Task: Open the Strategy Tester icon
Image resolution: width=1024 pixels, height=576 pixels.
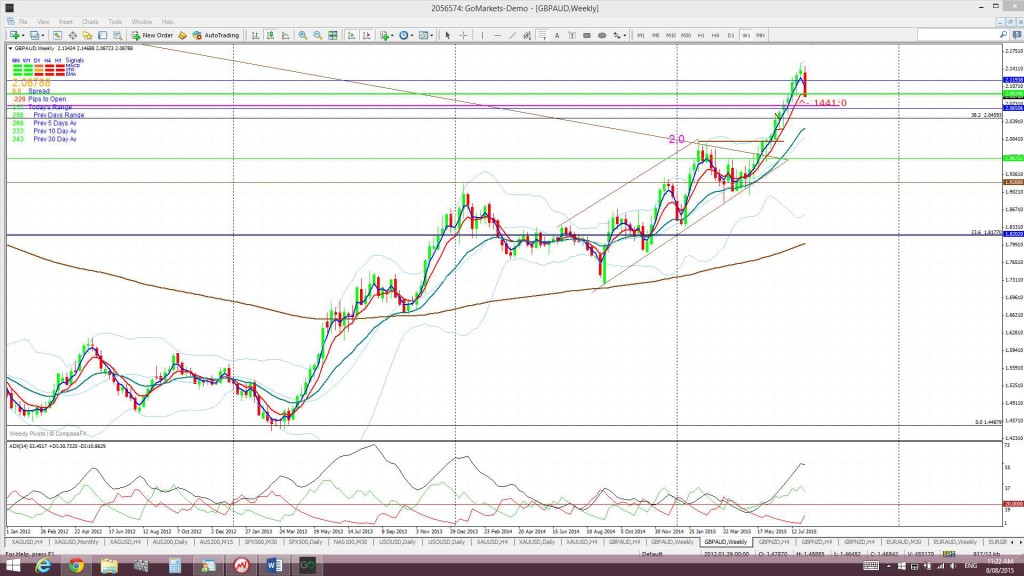Action: click(118, 35)
